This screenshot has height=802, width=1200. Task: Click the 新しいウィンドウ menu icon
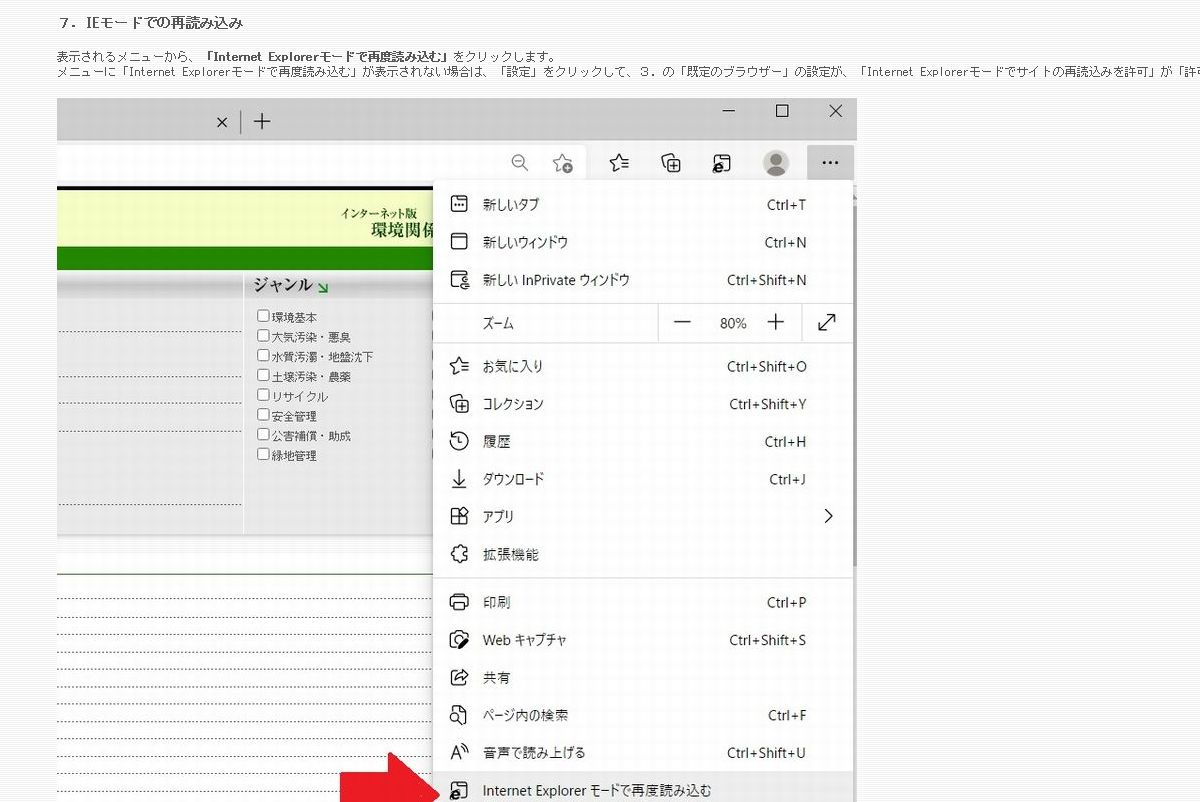click(x=459, y=242)
